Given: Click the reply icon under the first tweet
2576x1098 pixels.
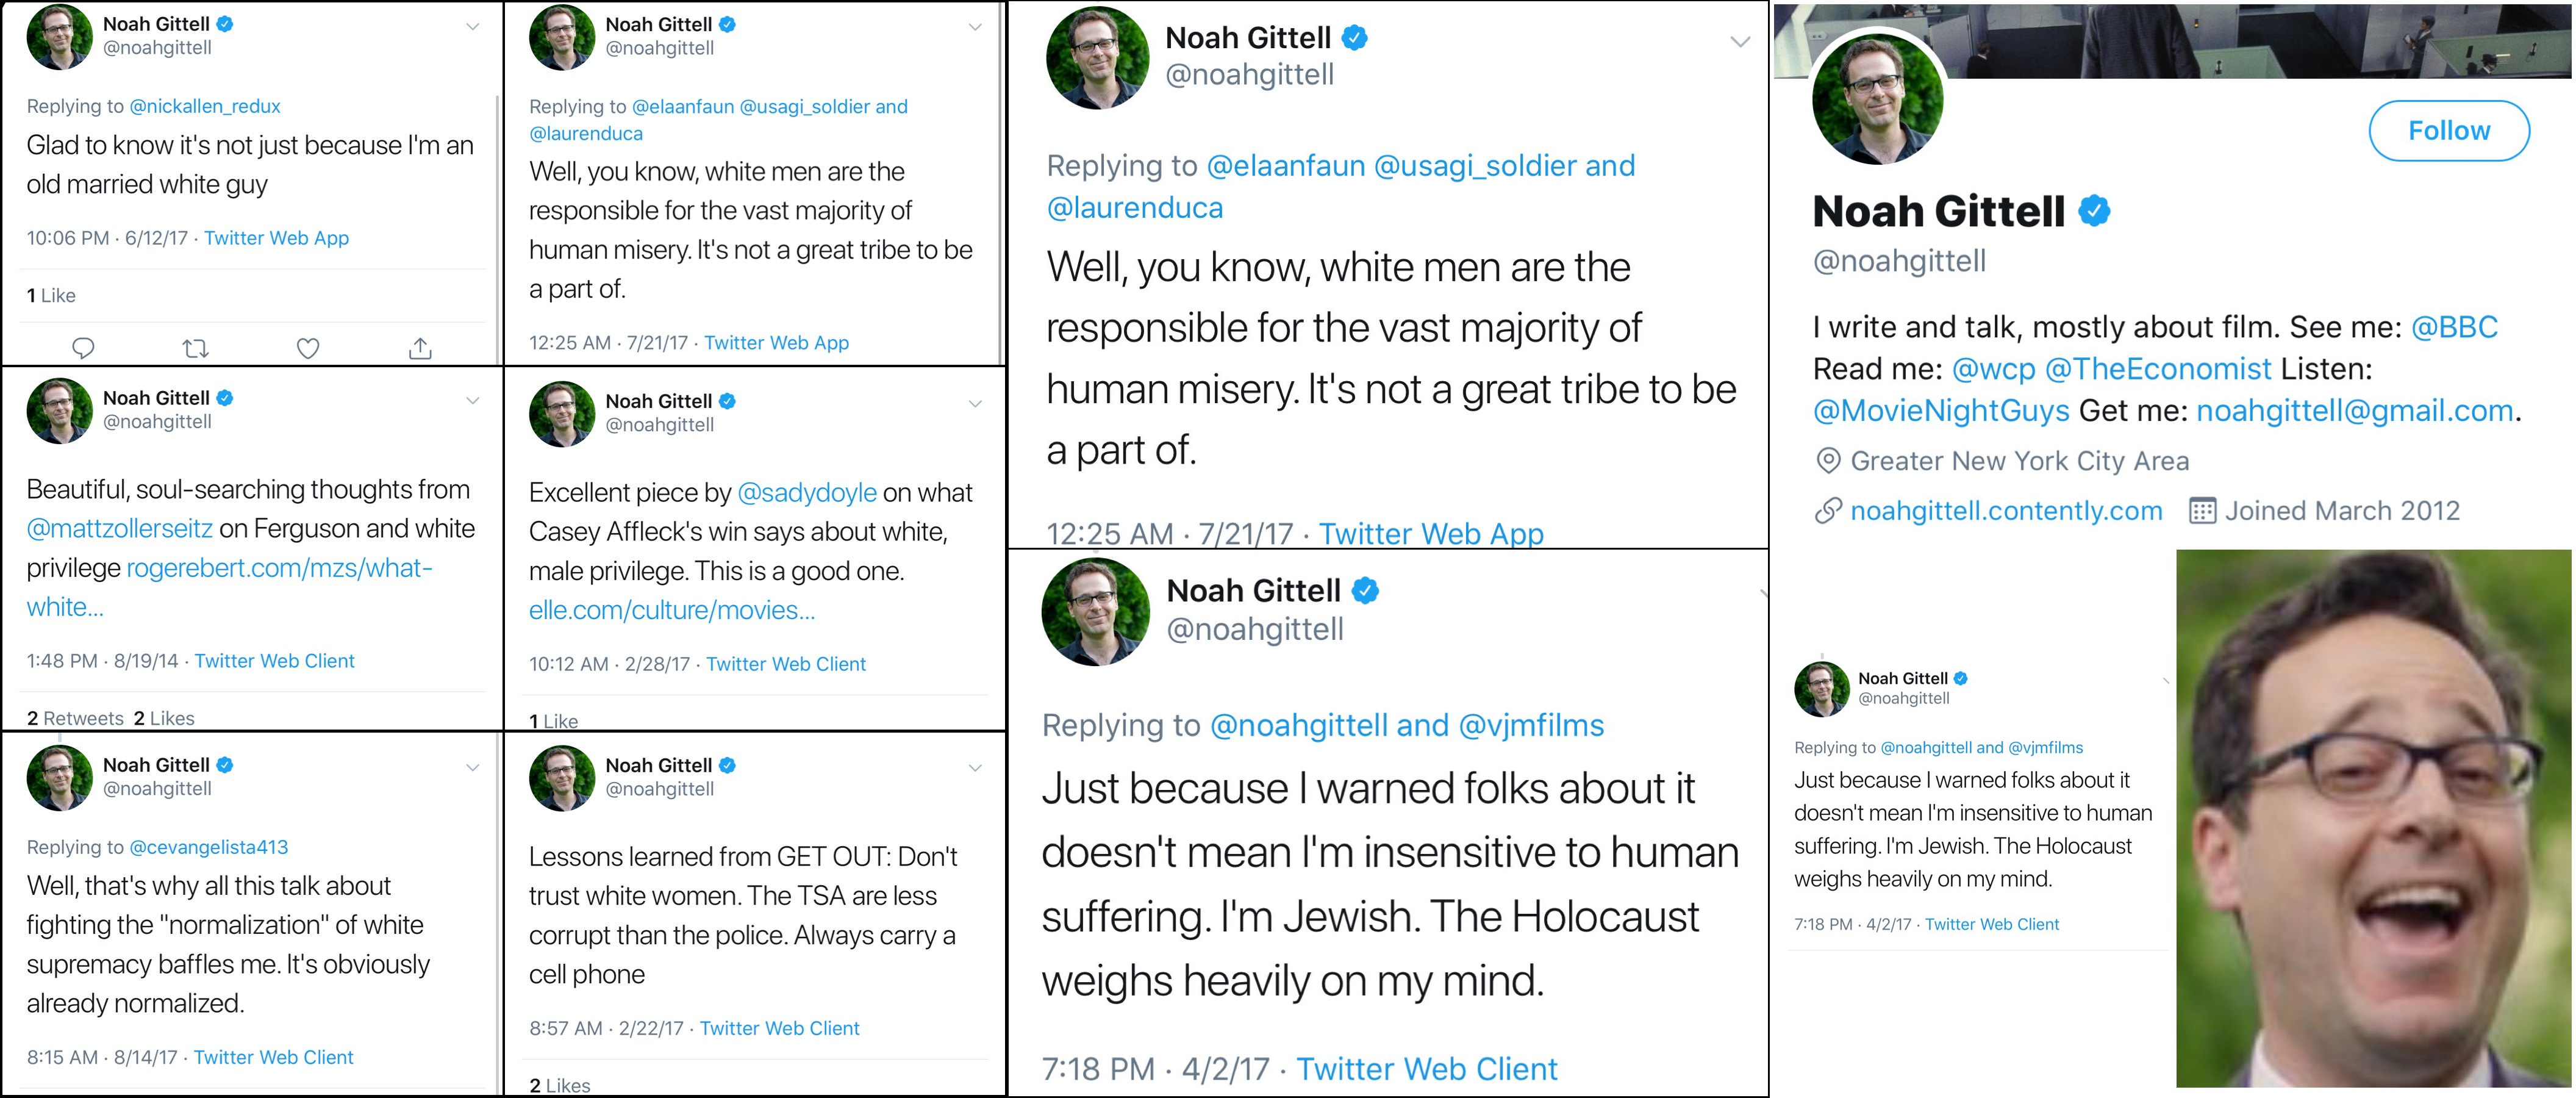Looking at the screenshot, I should click(83, 348).
